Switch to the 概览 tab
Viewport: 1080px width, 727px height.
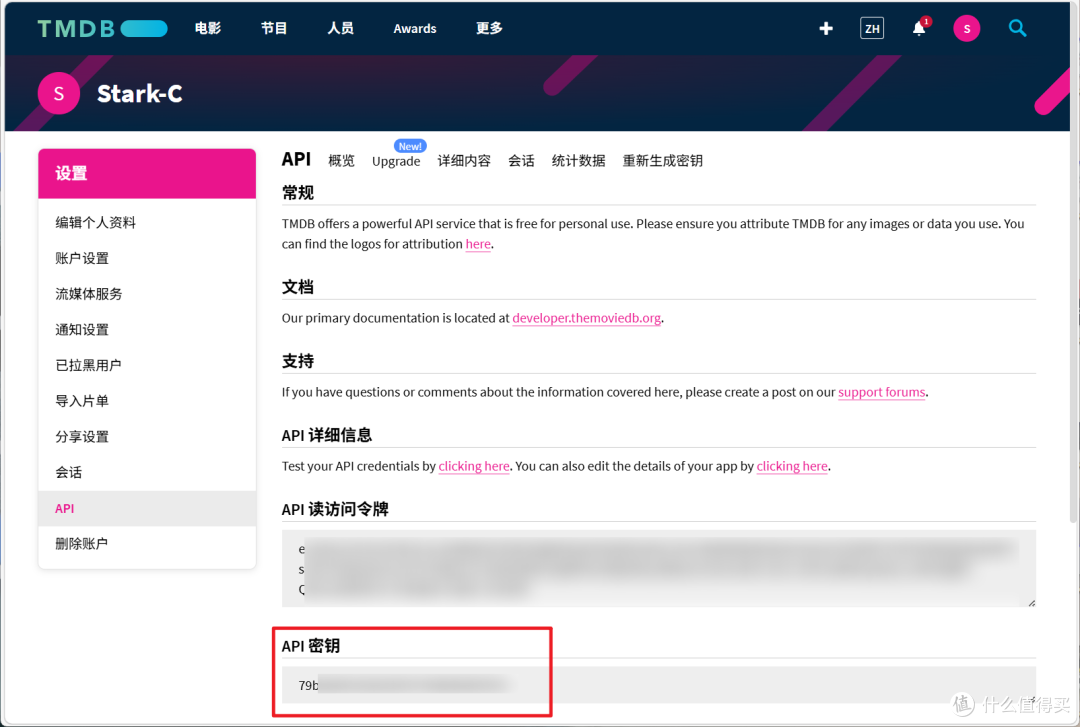341,161
